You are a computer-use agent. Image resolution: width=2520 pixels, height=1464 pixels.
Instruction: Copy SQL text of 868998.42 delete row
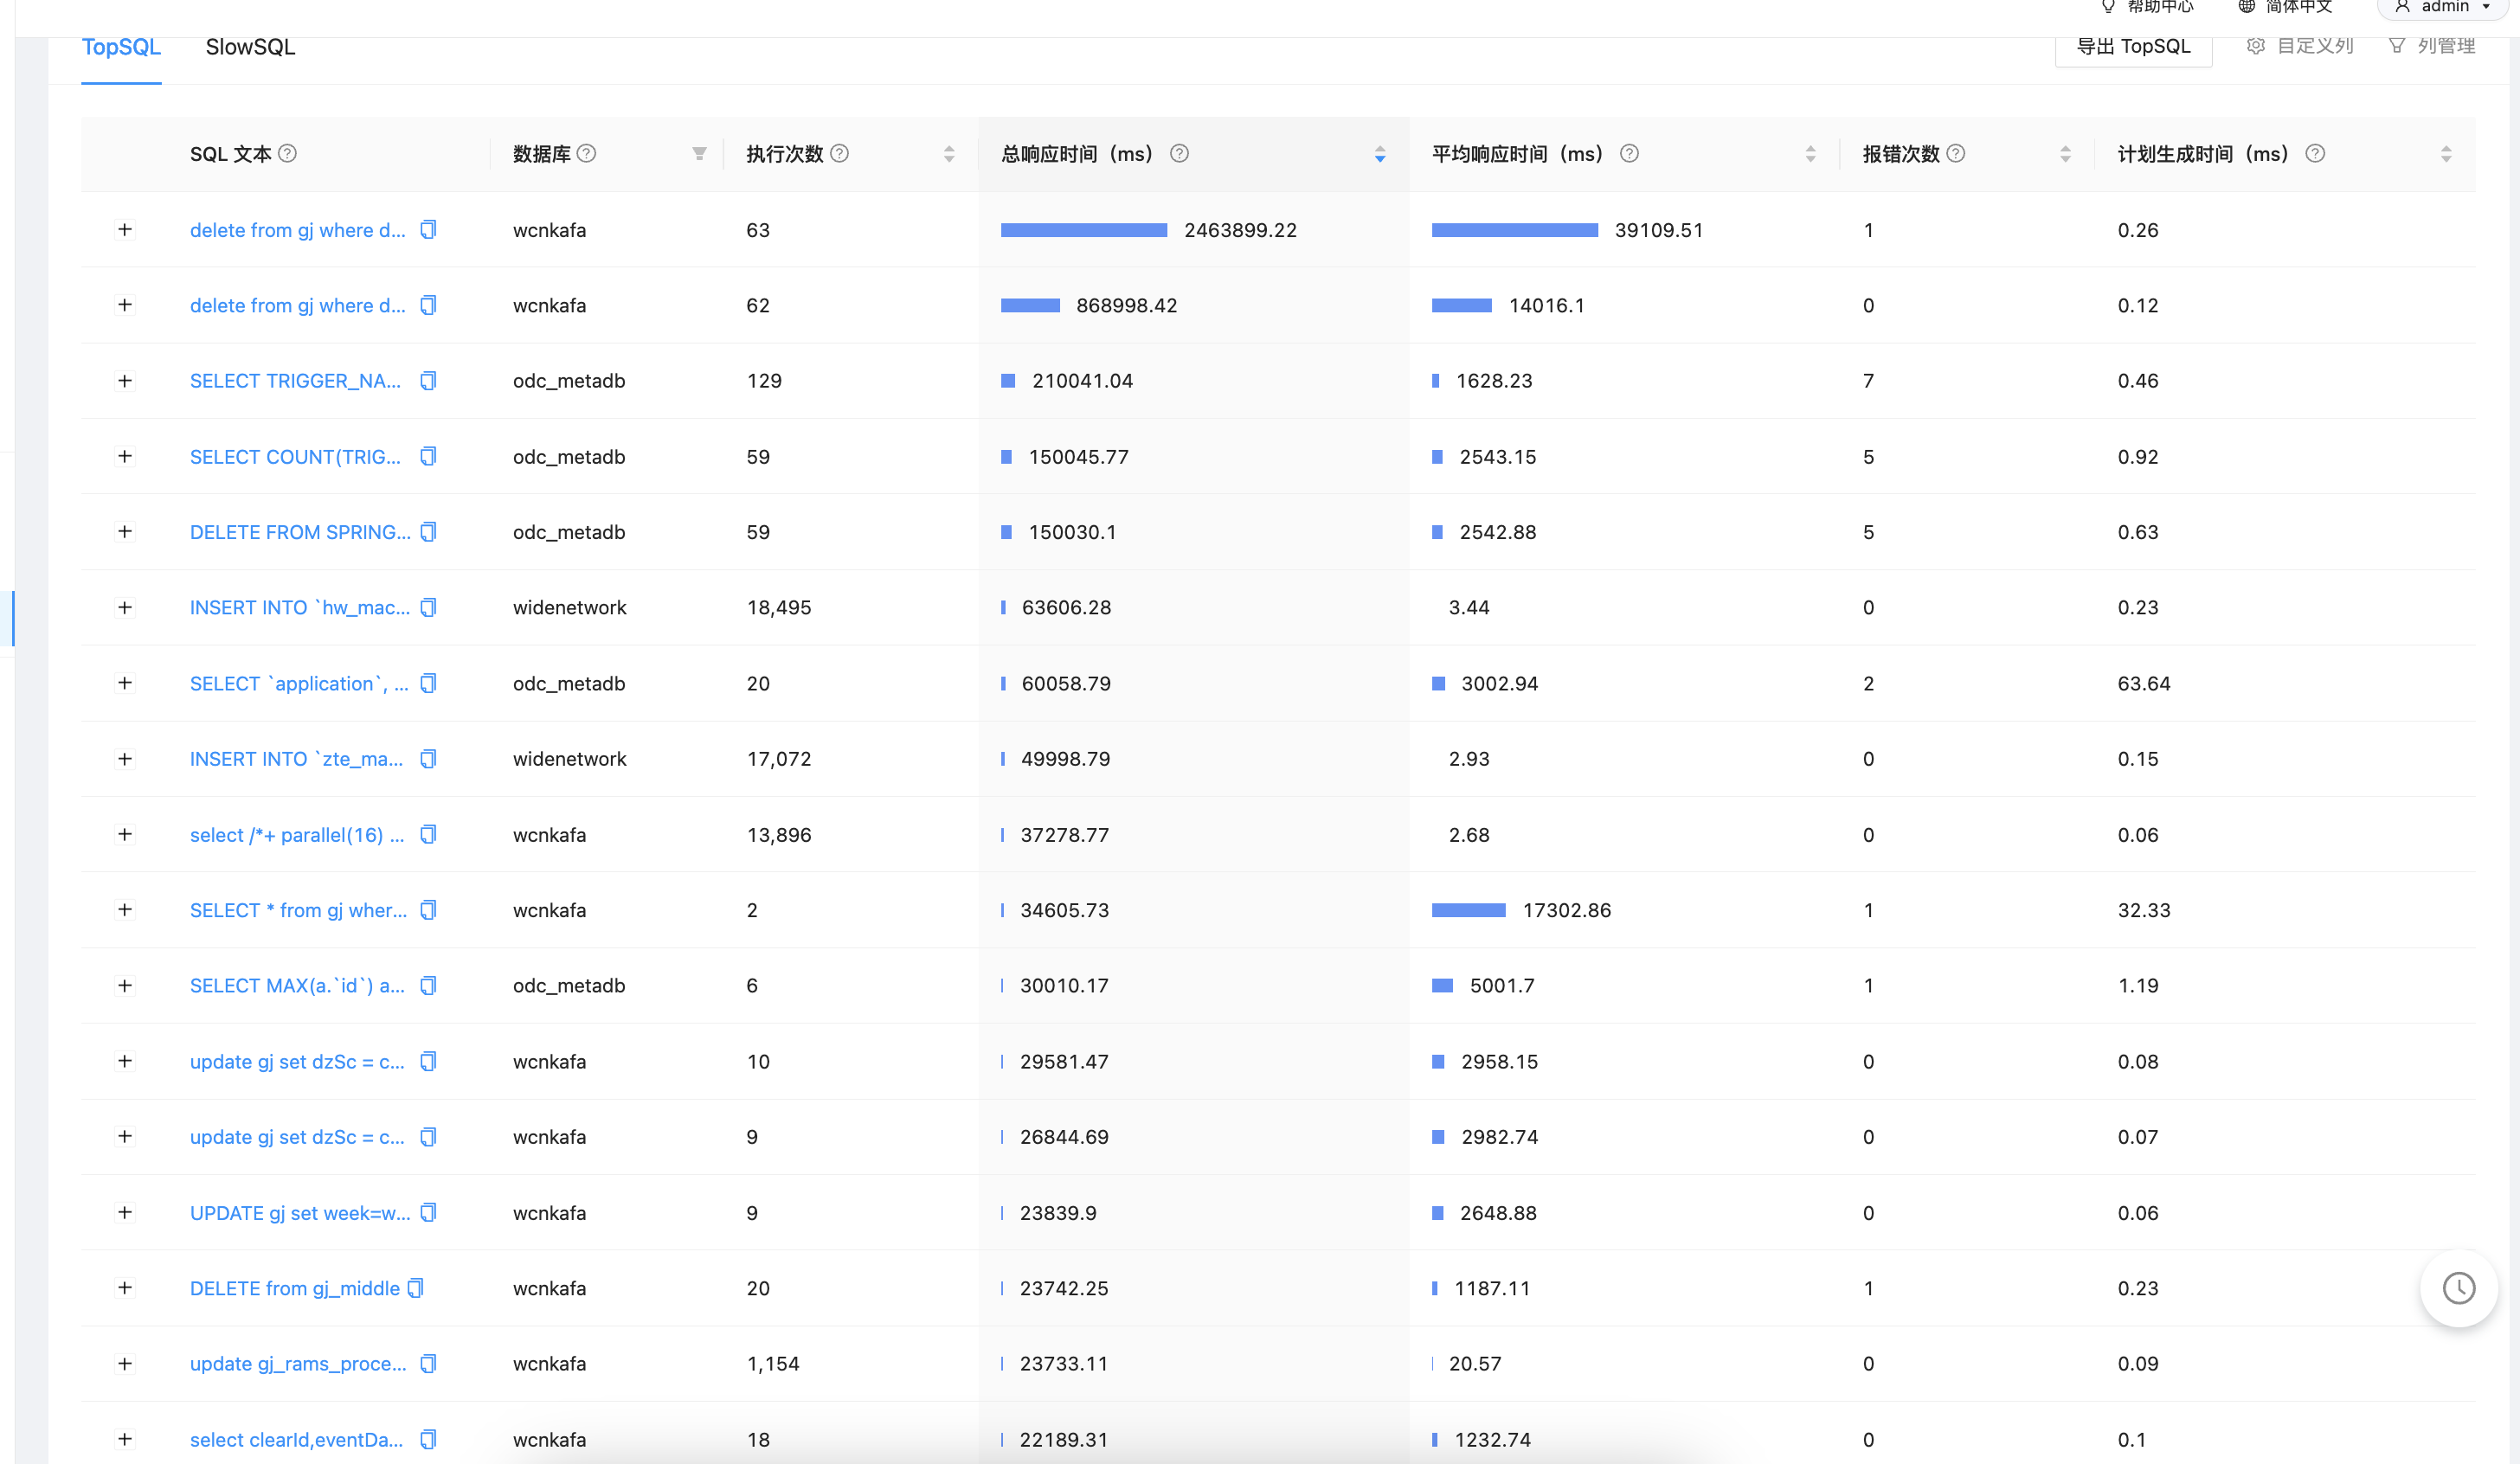coord(428,305)
